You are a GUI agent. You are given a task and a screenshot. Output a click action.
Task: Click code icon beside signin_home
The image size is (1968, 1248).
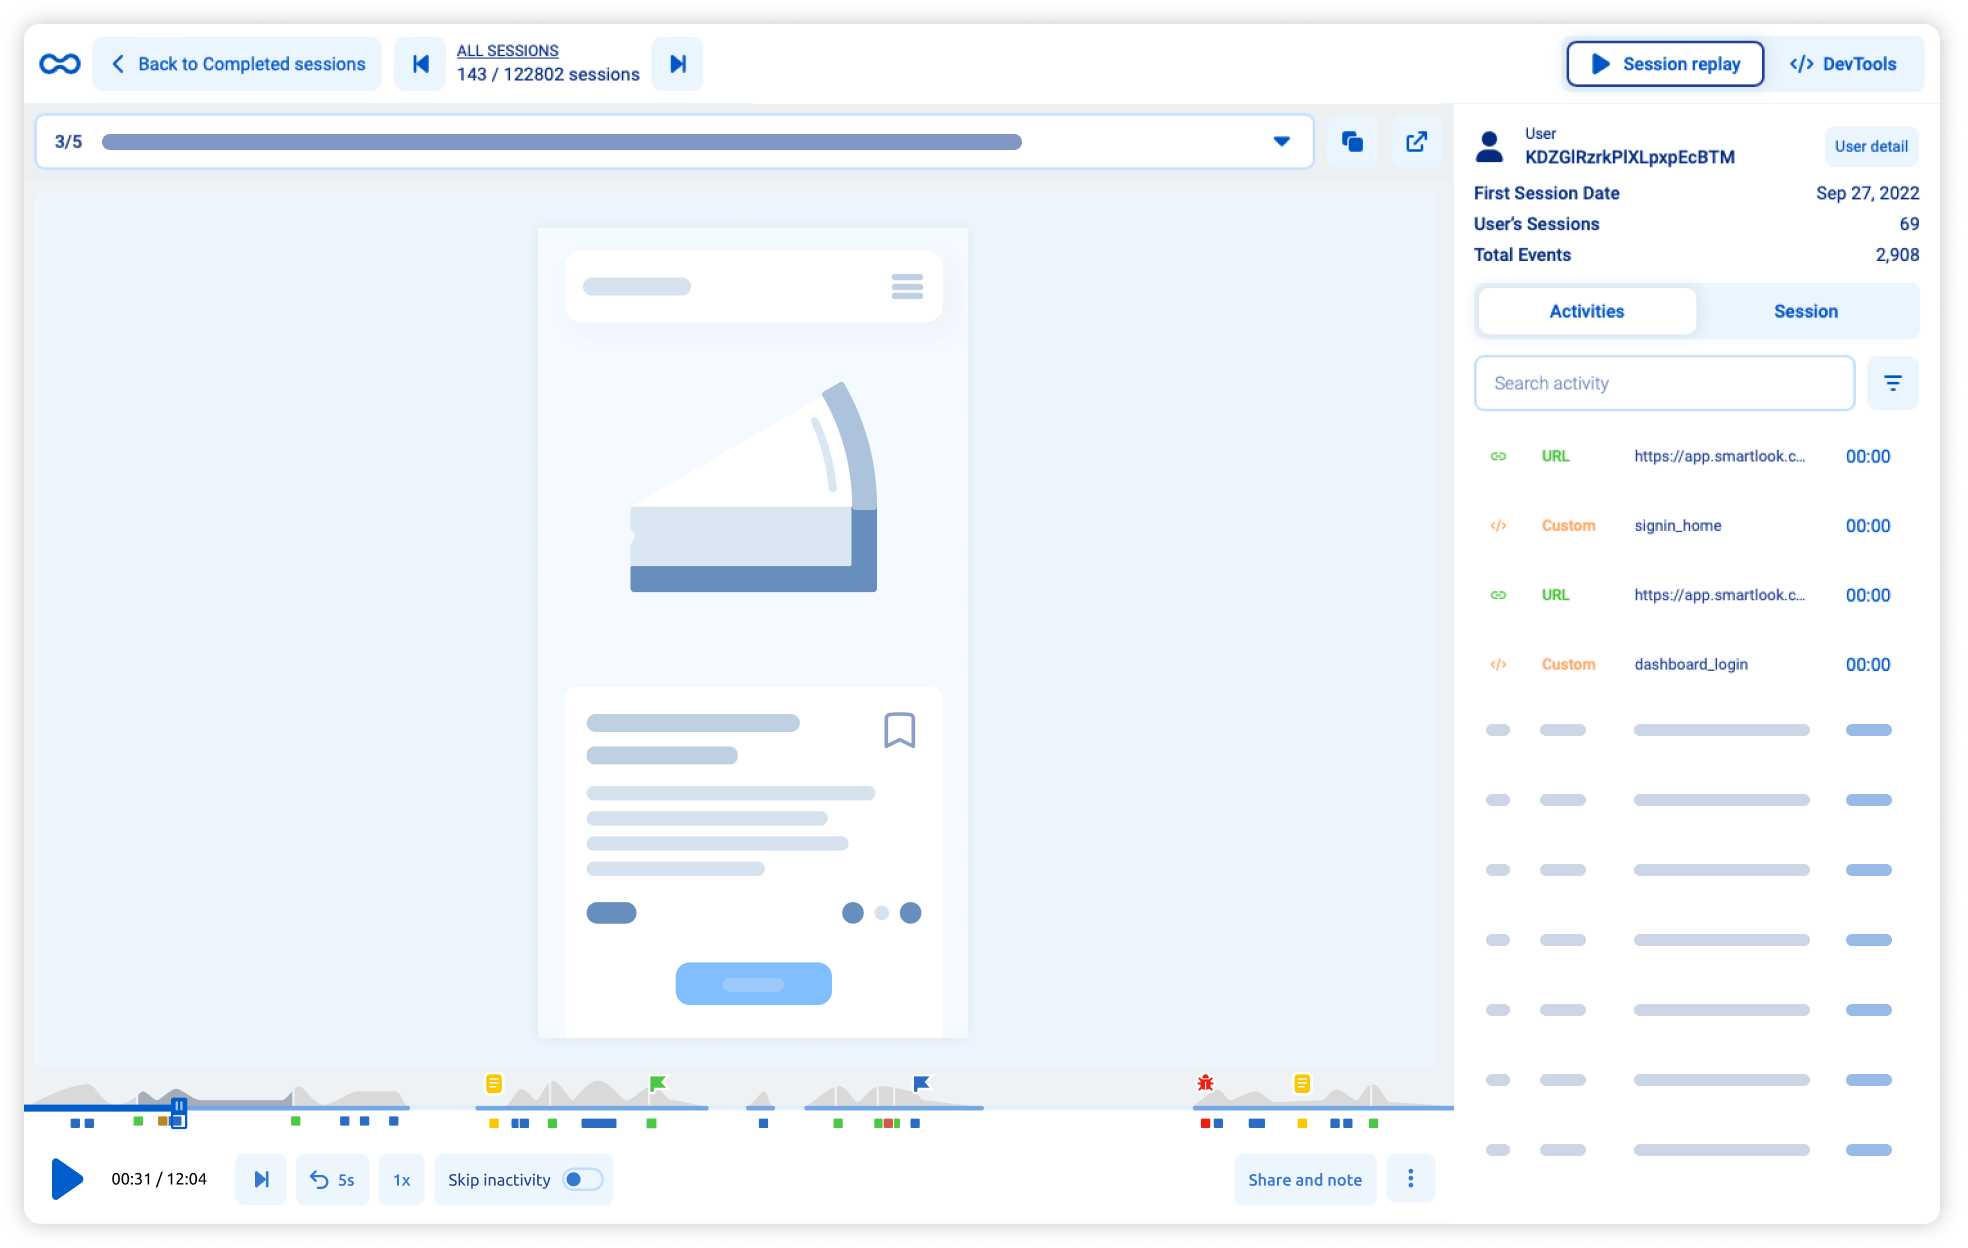[x=1498, y=525]
